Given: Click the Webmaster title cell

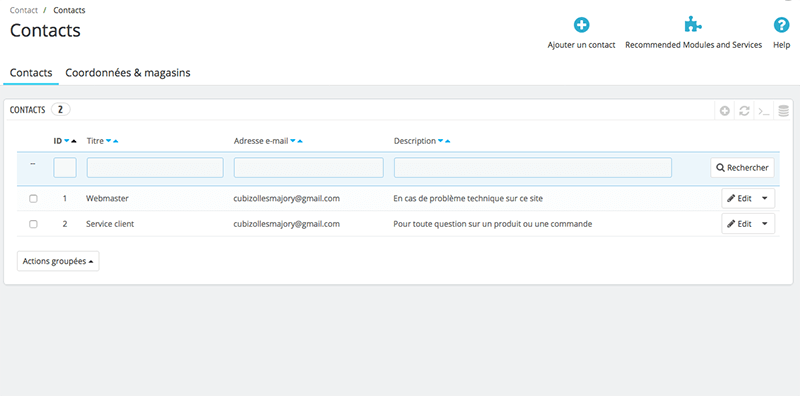Looking at the screenshot, I should tap(107, 199).
